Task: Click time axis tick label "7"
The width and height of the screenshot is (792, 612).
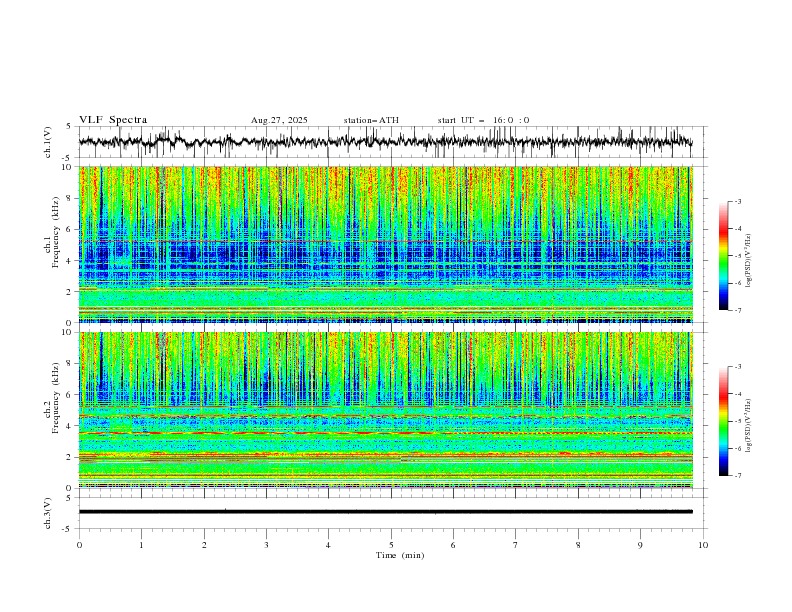Action: [x=516, y=545]
